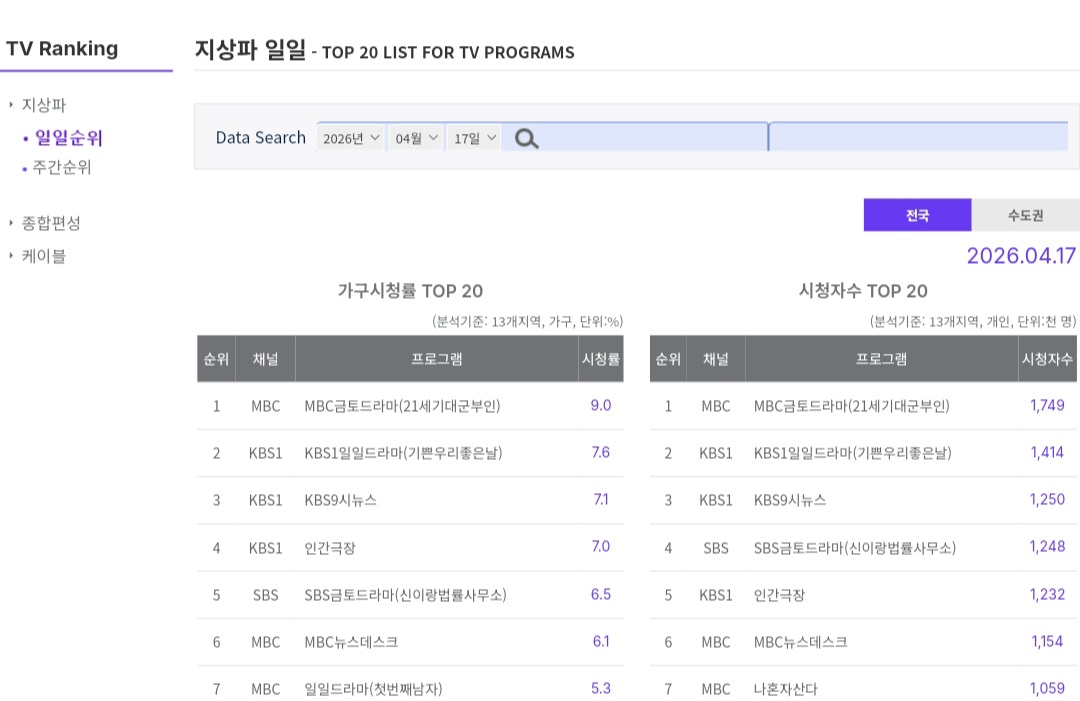Image resolution: width=1080 pixels, height=701 pixels.
Task: Click the 9.0 rating value
Action: 601,405
